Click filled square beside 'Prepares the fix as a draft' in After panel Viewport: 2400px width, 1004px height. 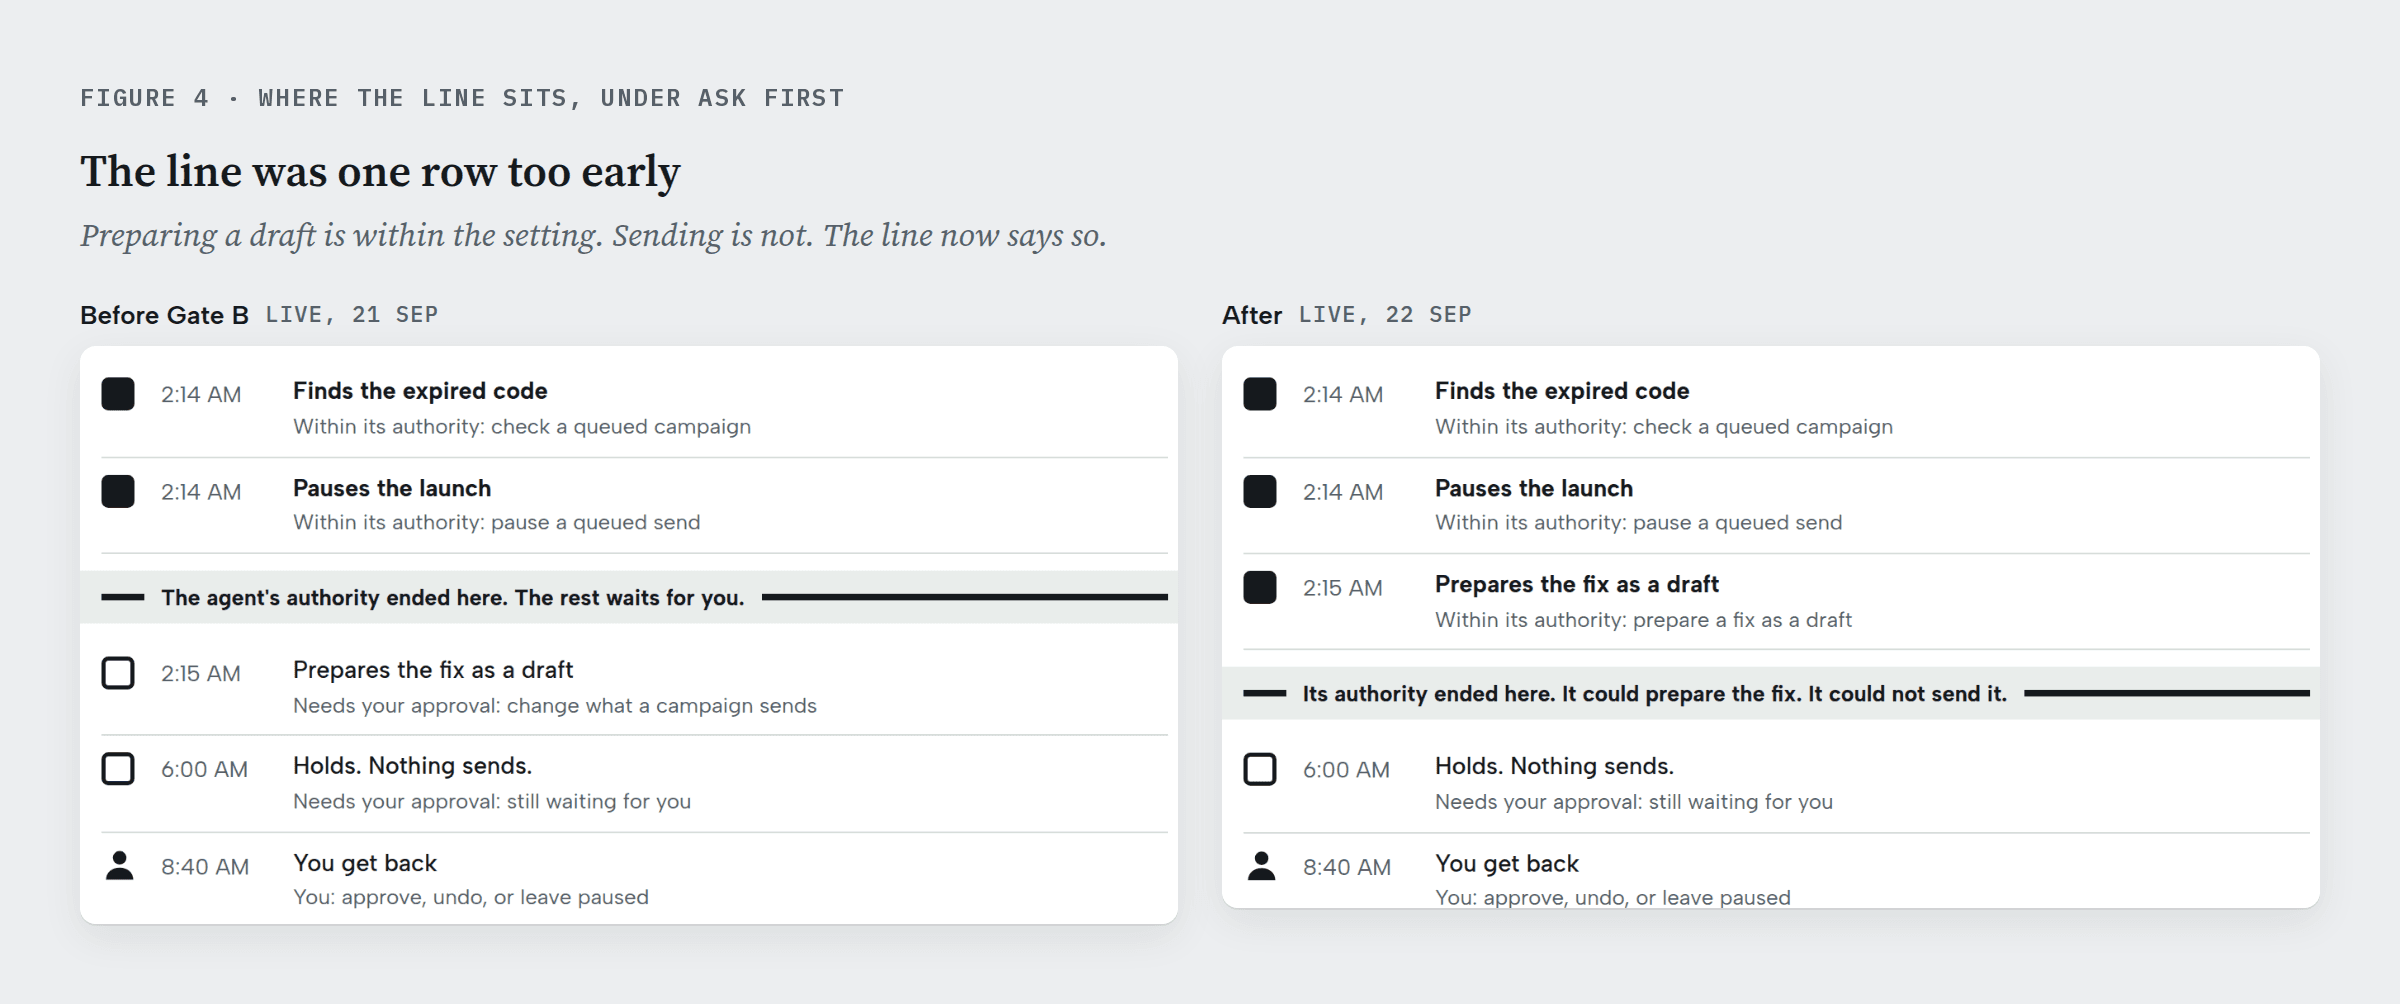[1260, 587]
